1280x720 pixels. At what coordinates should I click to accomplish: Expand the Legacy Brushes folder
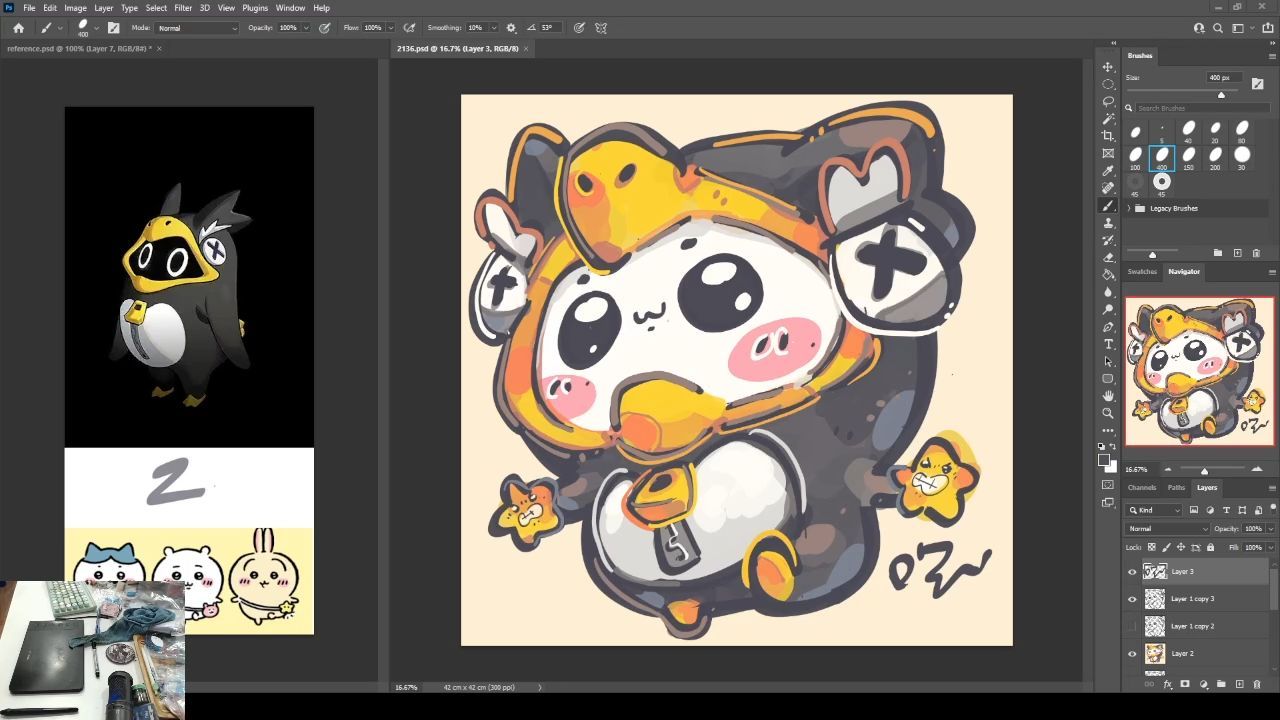coord(1129,208)
